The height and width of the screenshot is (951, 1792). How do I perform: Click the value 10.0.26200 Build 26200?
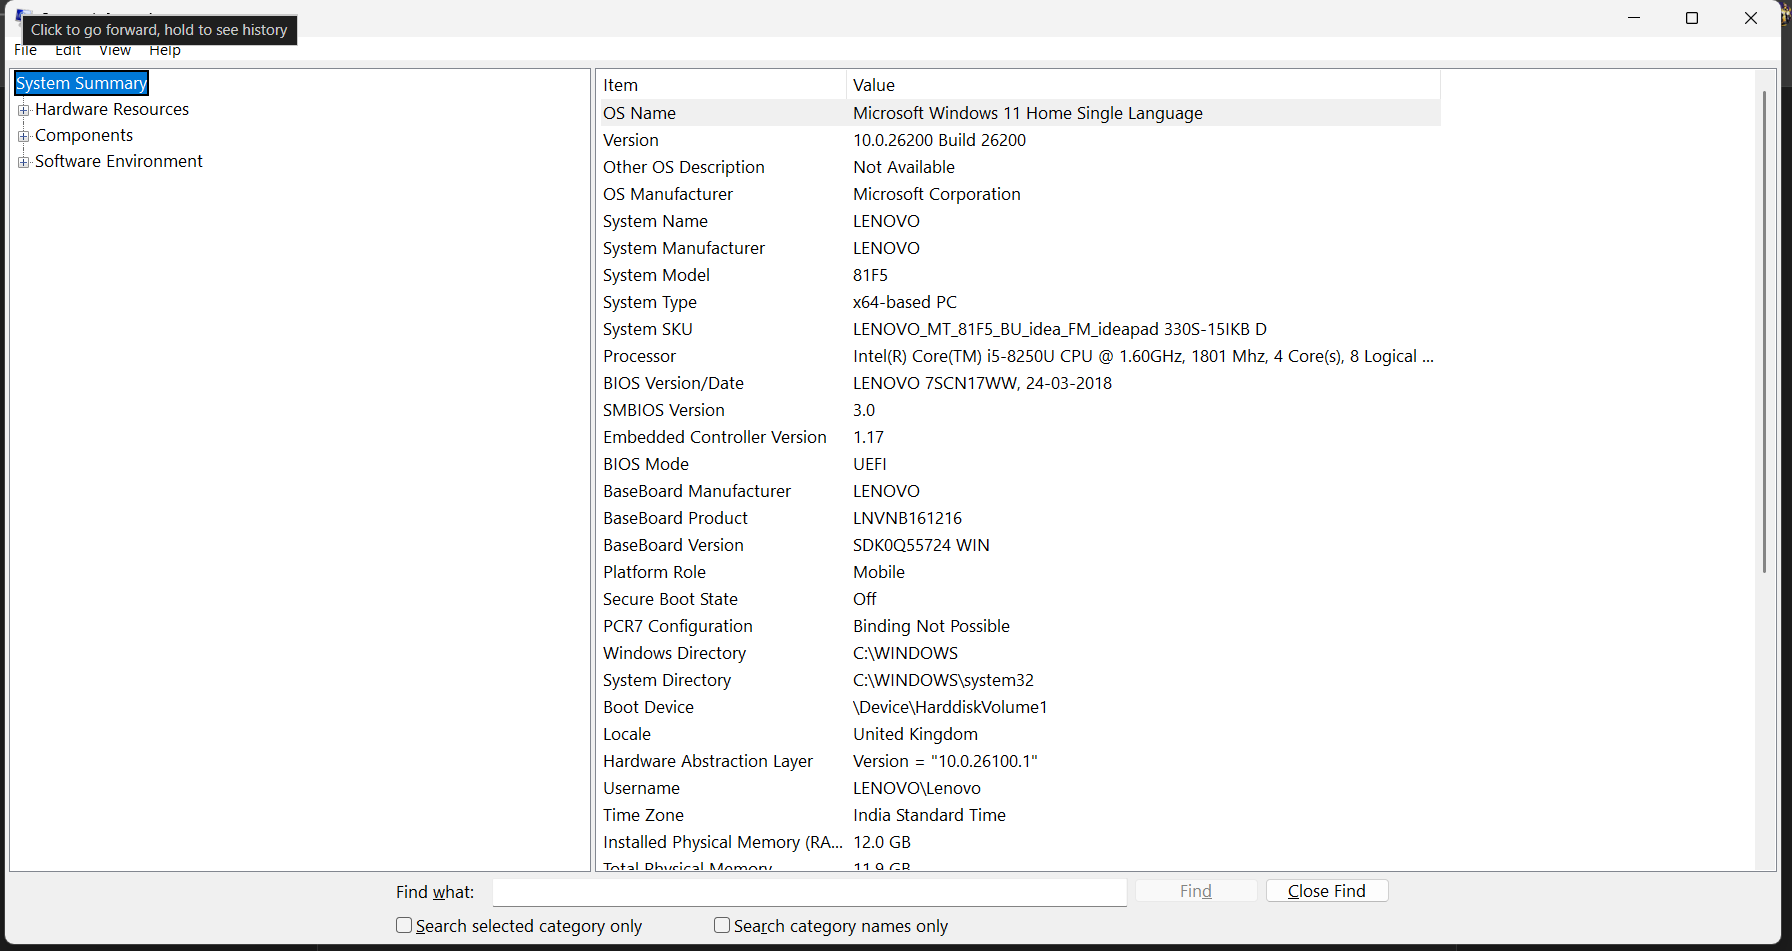point(940,140)
